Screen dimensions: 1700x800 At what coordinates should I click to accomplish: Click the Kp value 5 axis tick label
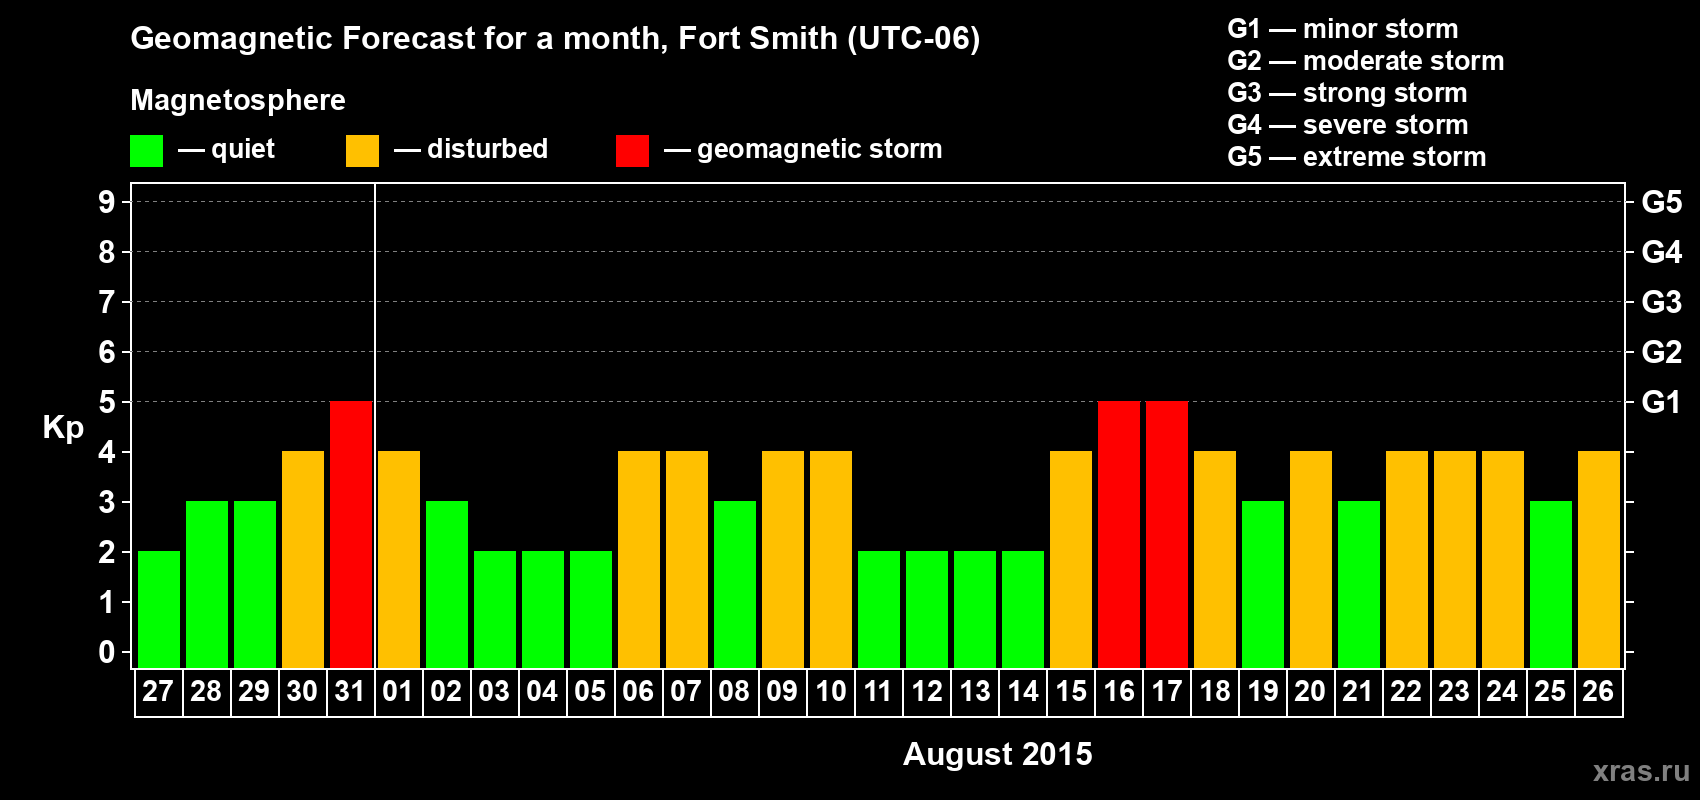pos(107,402)
